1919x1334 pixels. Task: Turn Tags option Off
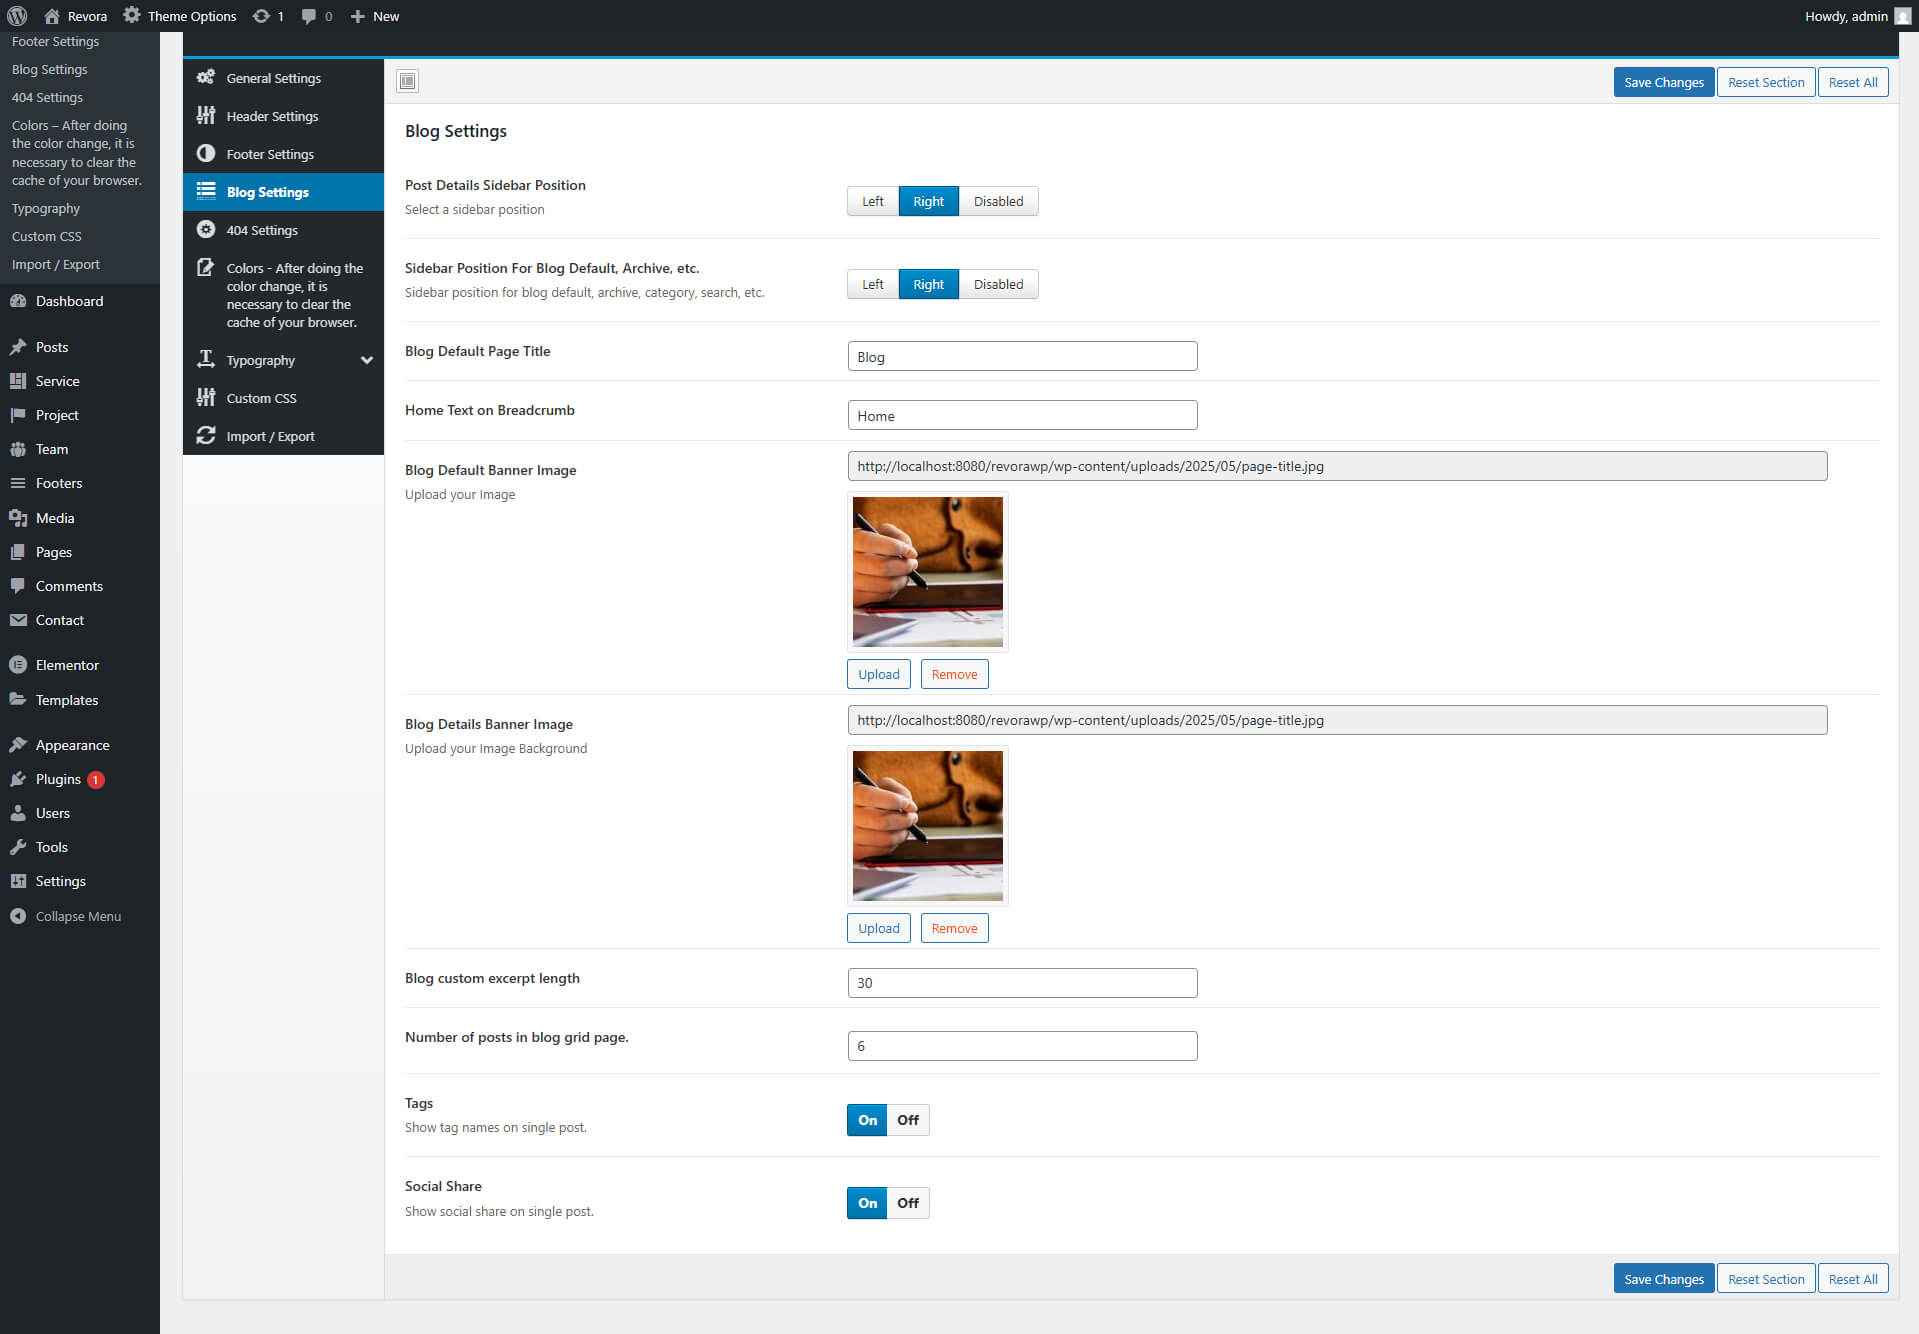click(x=908, y=1120)
